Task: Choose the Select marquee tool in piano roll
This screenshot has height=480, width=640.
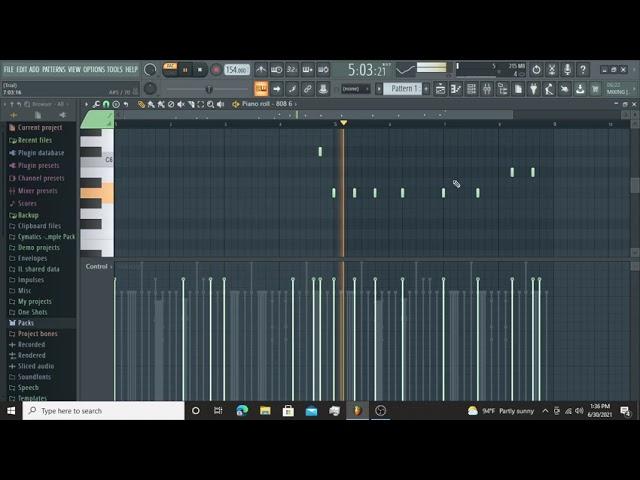Action: 200,104
